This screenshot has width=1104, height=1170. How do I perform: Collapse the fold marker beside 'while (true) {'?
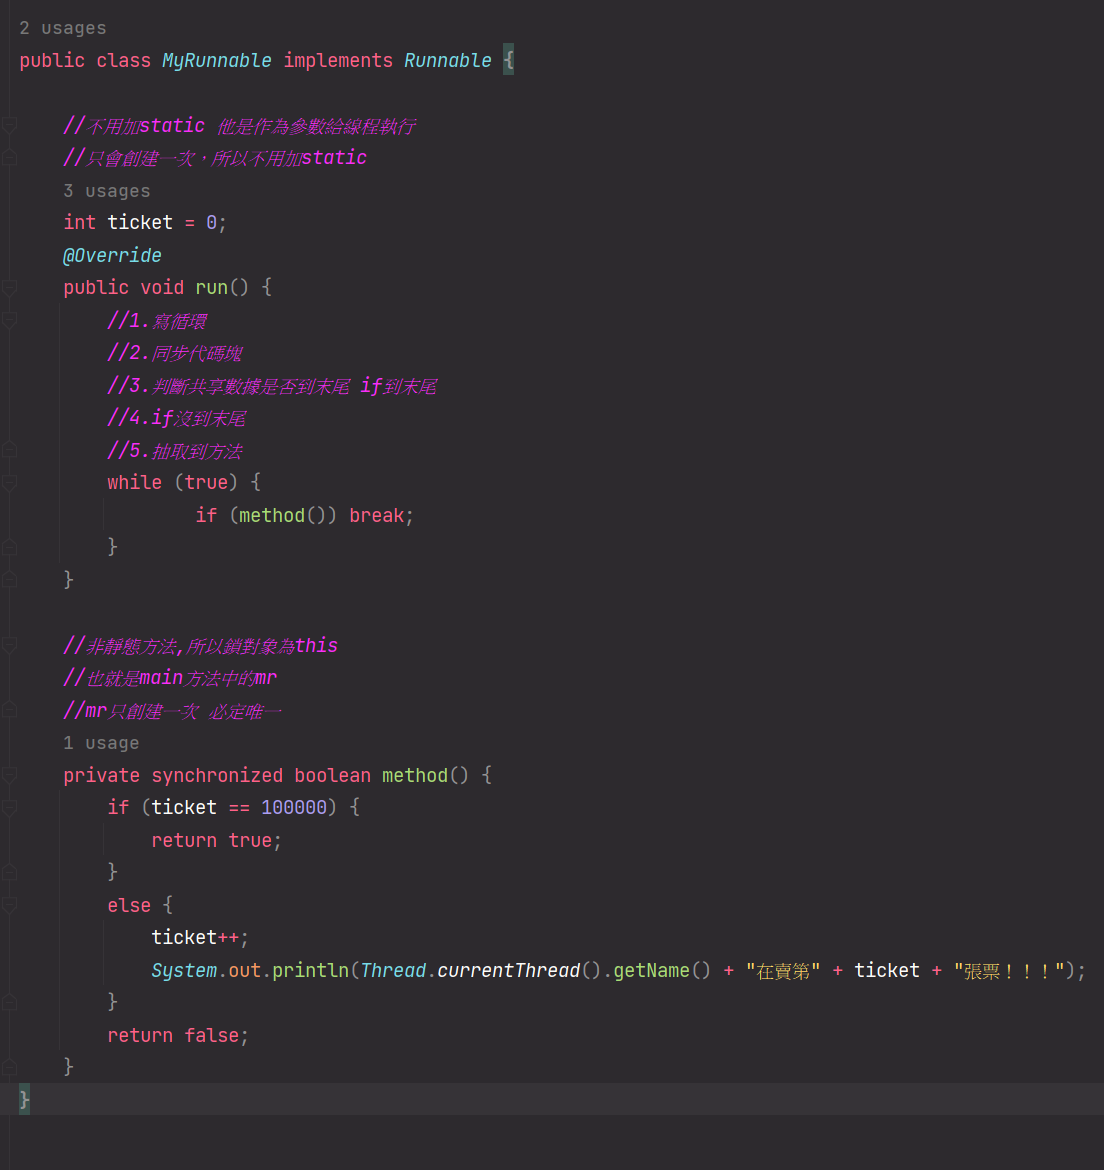pyautogui.click(x=9, y=483)
